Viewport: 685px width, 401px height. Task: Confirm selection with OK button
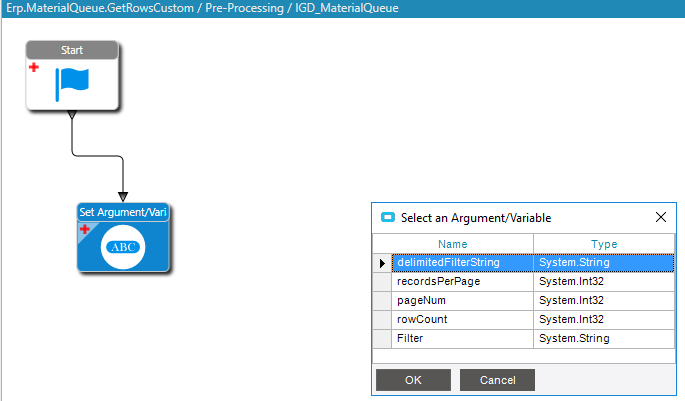coord(413,380)
